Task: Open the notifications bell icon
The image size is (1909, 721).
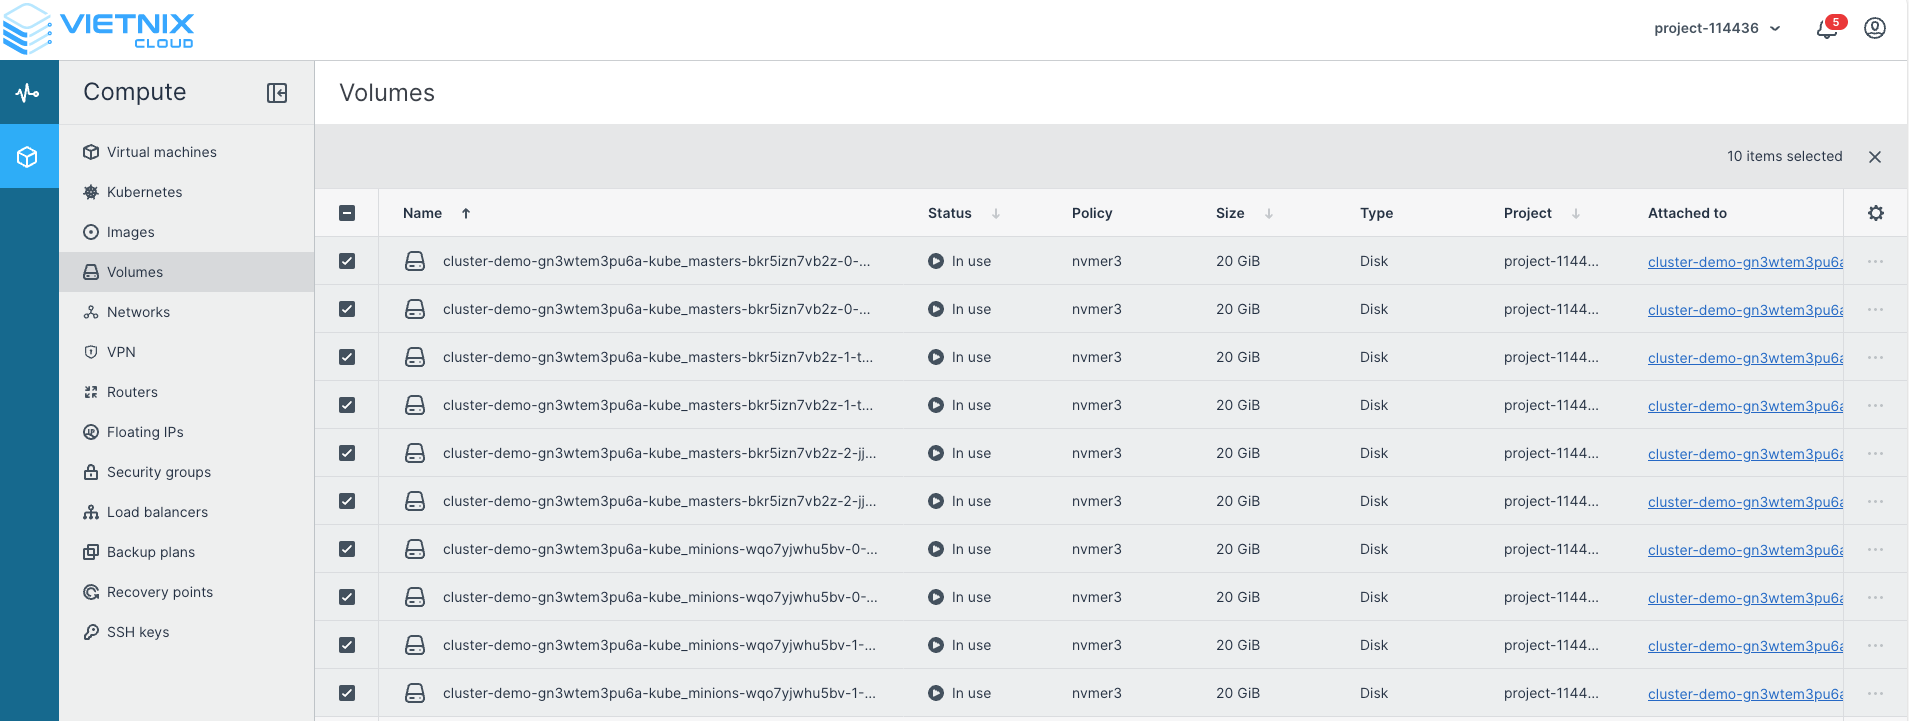Action: coord(1826,29)
